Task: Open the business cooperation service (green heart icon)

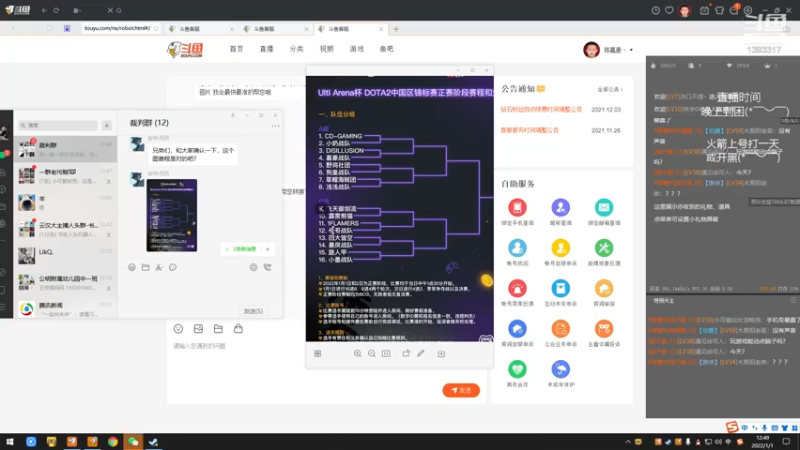Action: [x=517, y=369]
